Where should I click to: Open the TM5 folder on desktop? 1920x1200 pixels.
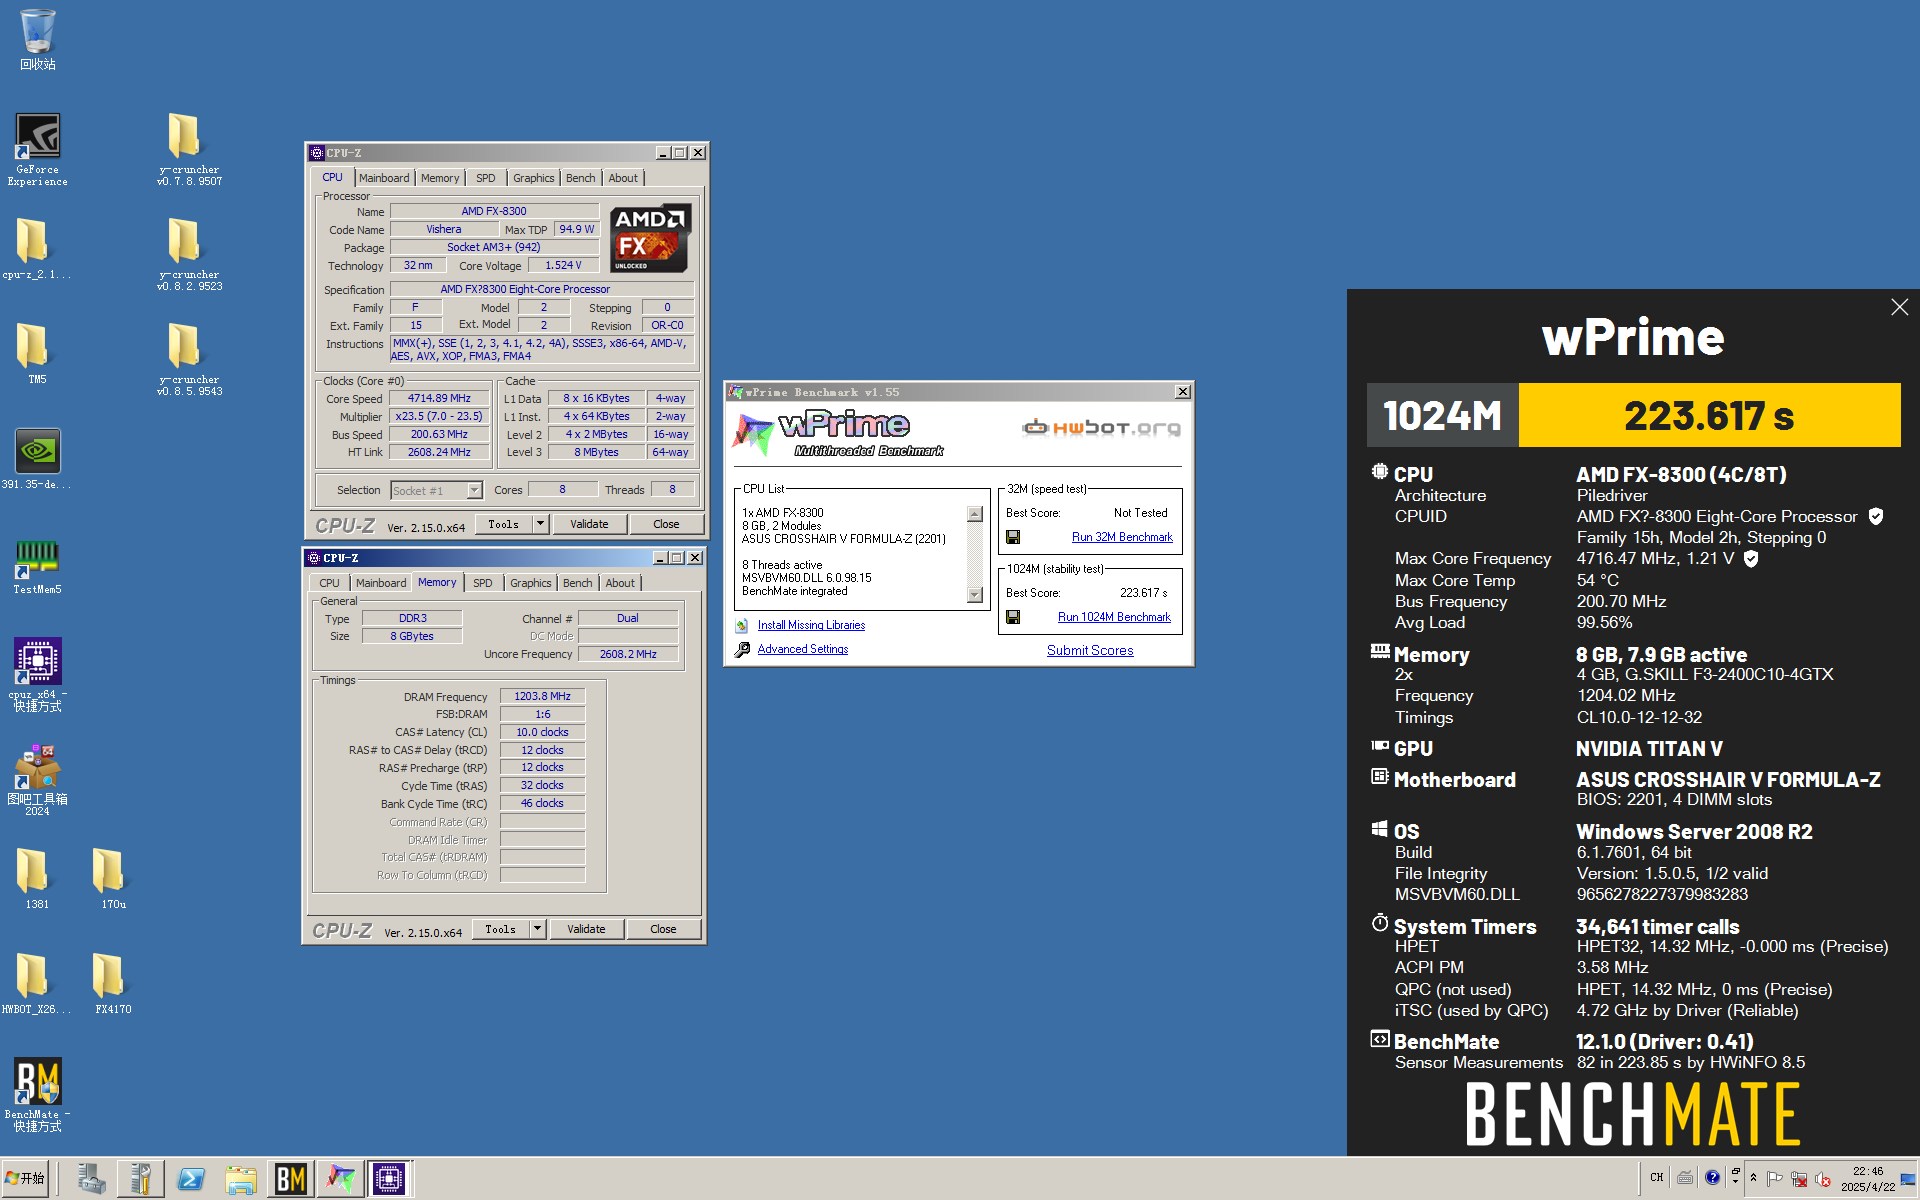click(x=37, y=354)
